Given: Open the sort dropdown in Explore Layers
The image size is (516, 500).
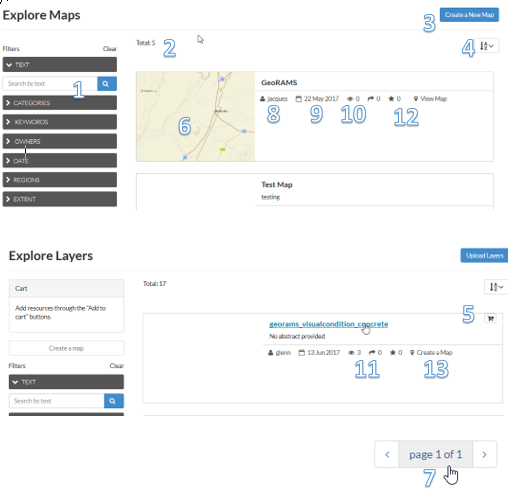Looking at the screenshot, I should 496,287.
